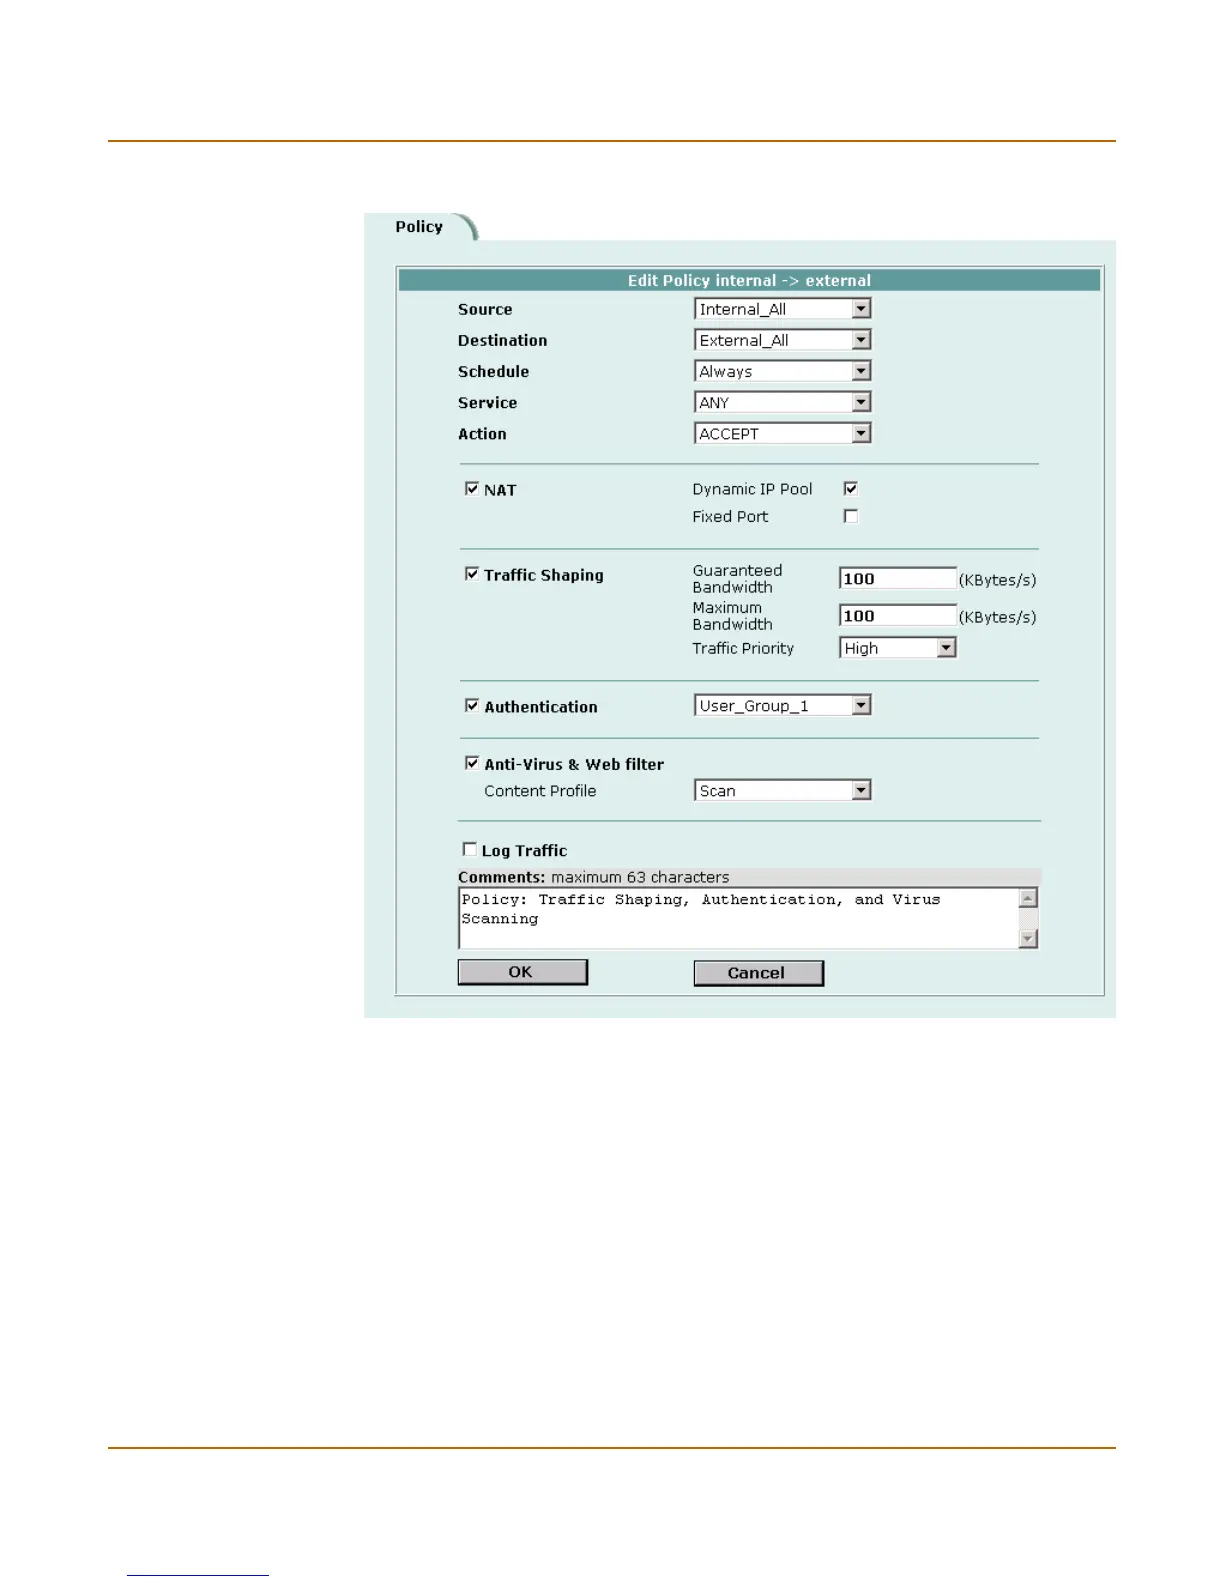Click the Maximum Bandwidth label
The image size is (1224, 1584).
732,616
